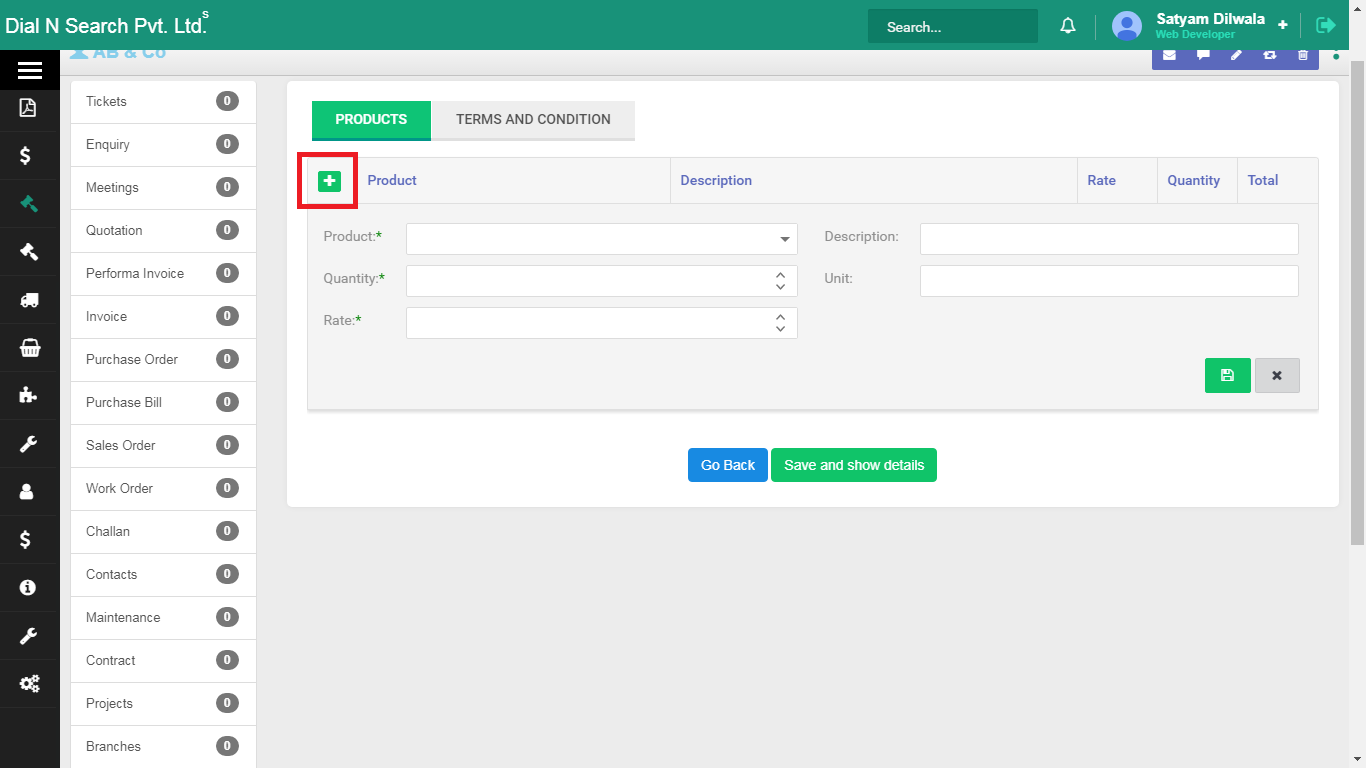Save product row with green disk button

(x=1227, y=376)
